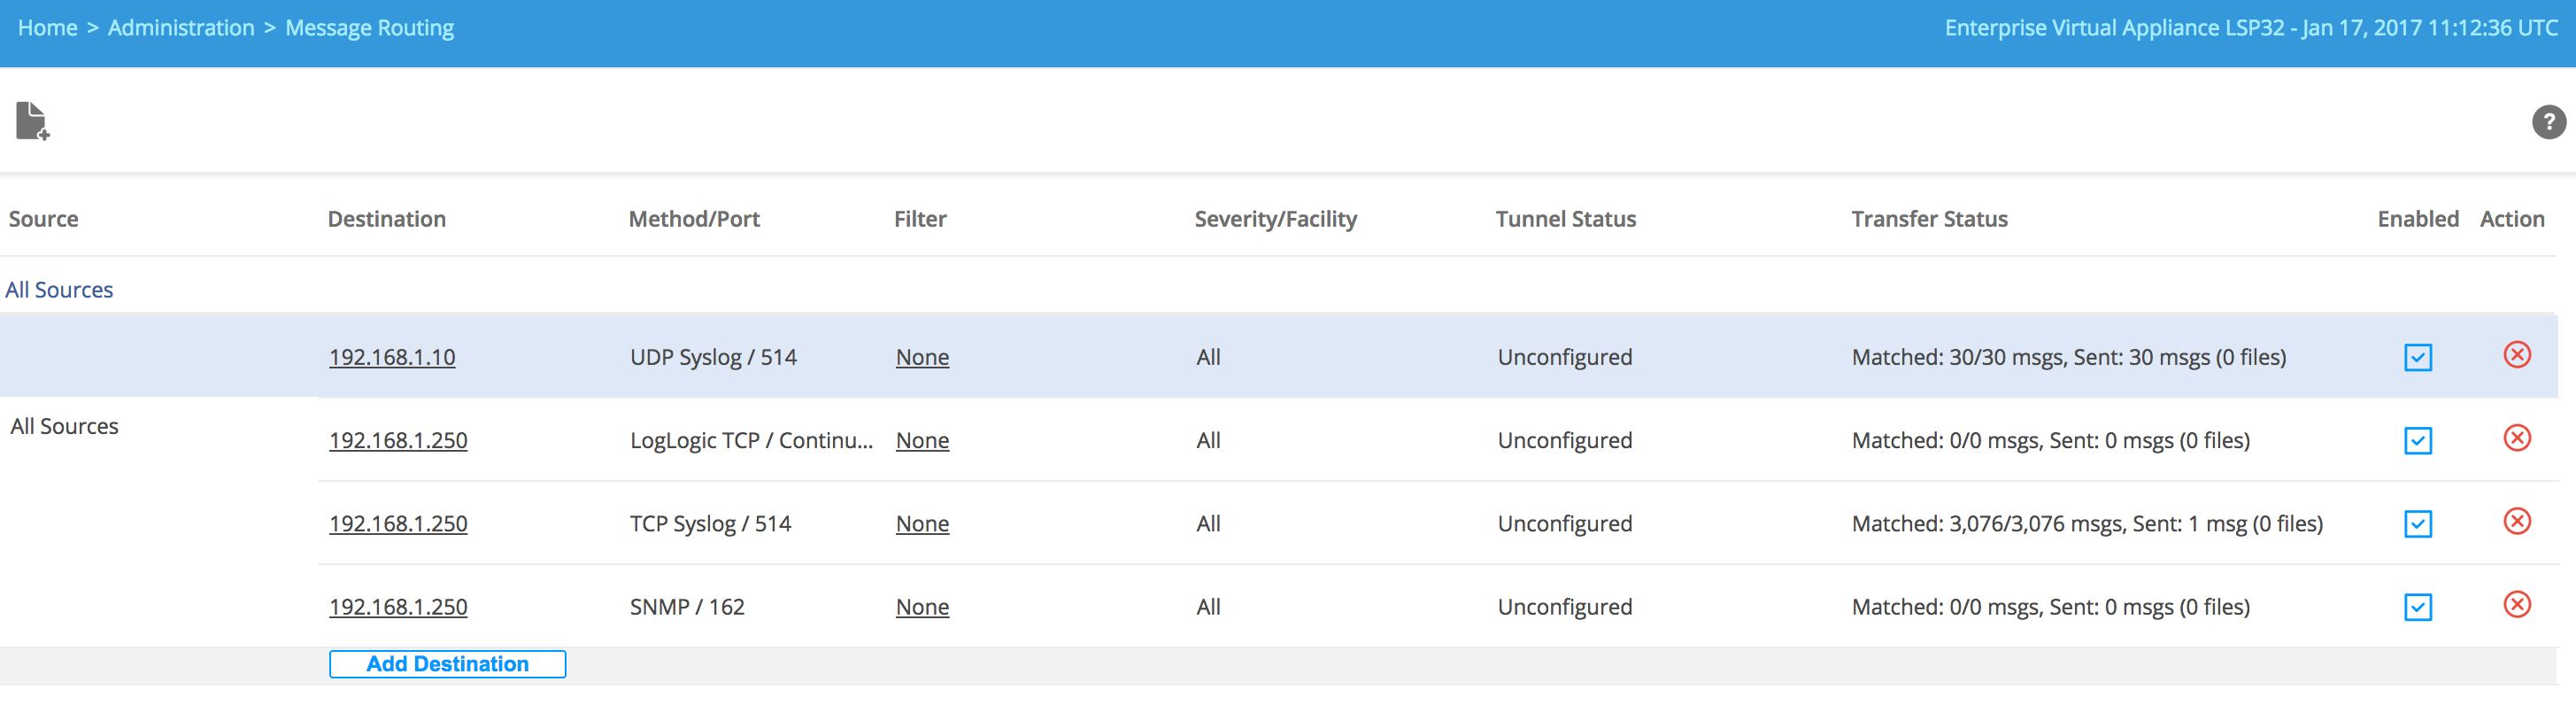
Task: Uncheck Enabled for TCP Syslog / 514
Action: coord(2417,523)
